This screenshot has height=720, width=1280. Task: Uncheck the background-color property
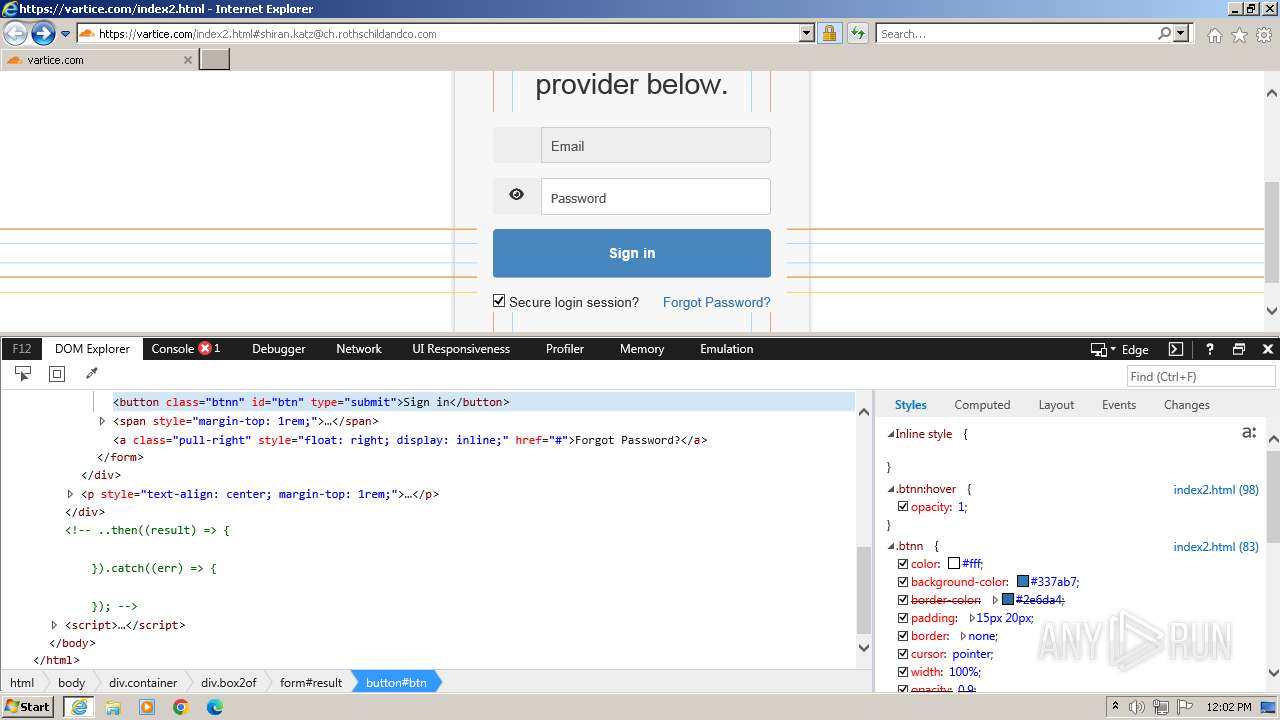click(x=903, y=582)
